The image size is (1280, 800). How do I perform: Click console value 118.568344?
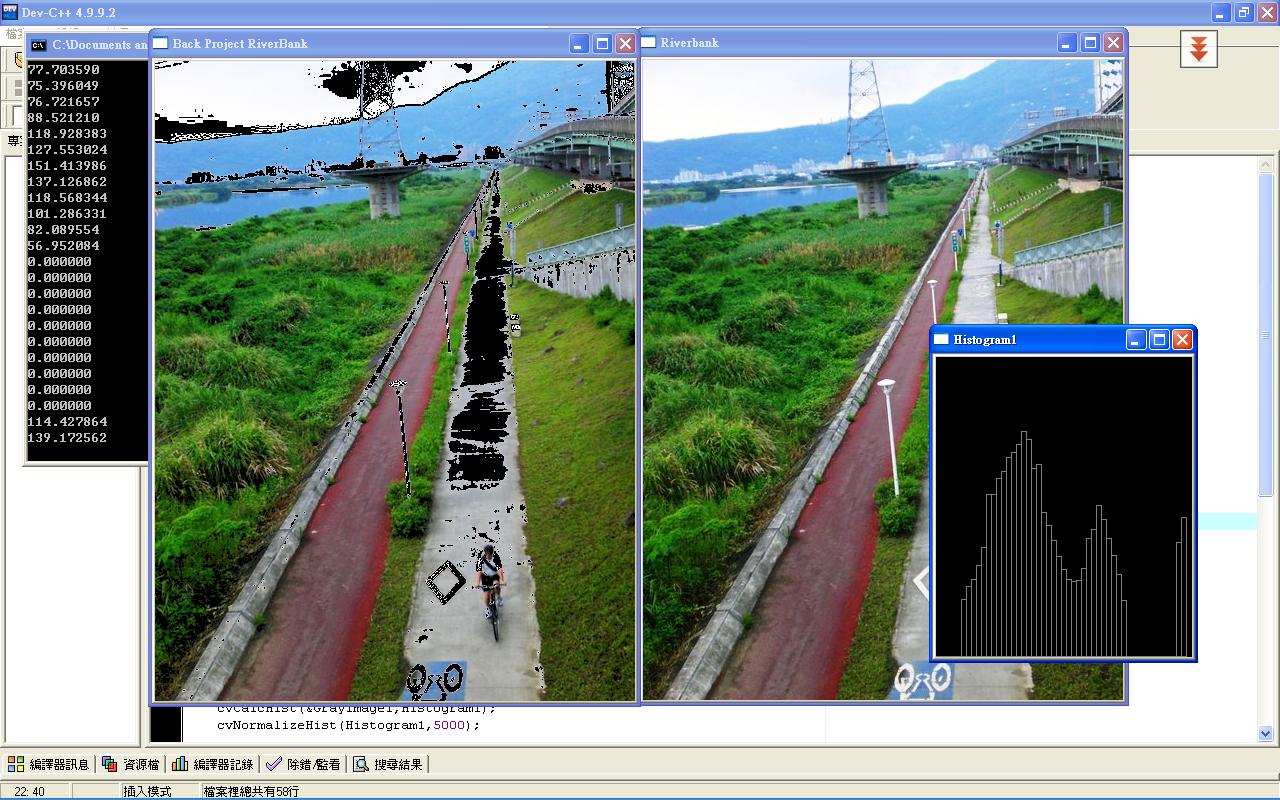click(67, 198)
